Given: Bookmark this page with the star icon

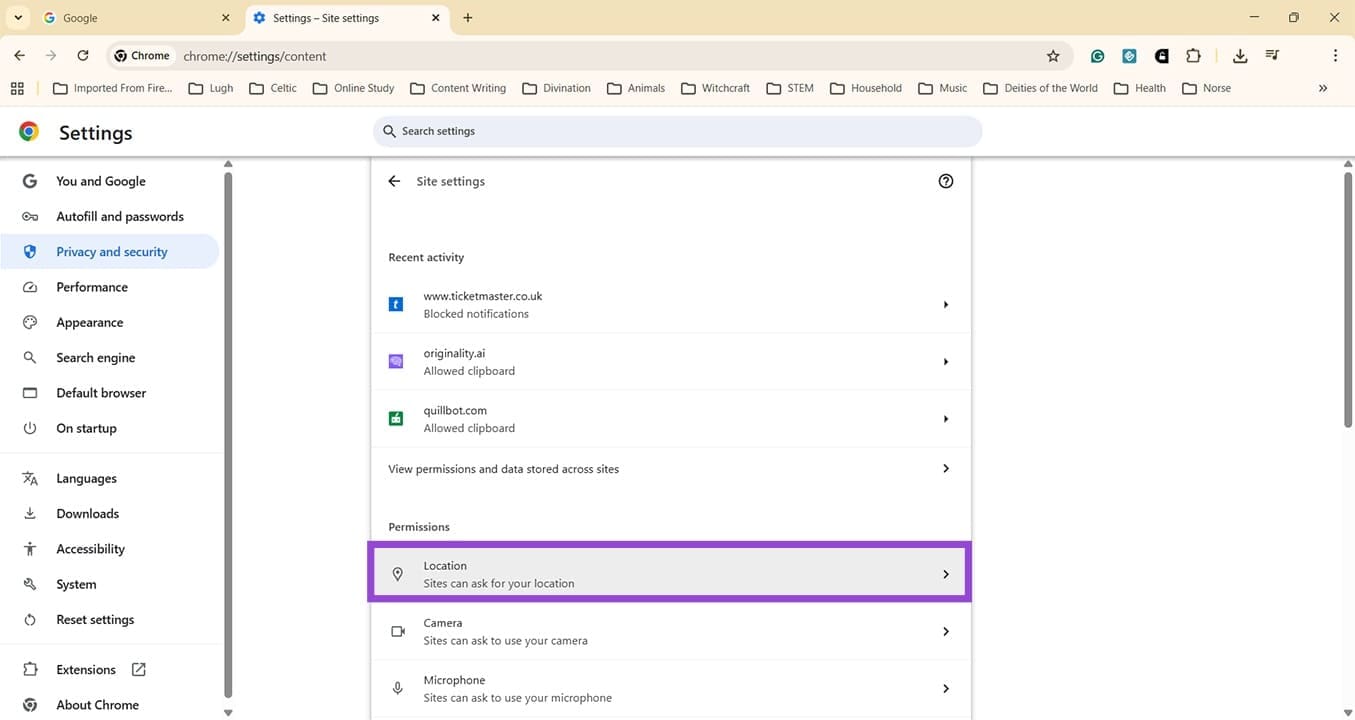Looking at the screenshot, I should point(1053,57).
